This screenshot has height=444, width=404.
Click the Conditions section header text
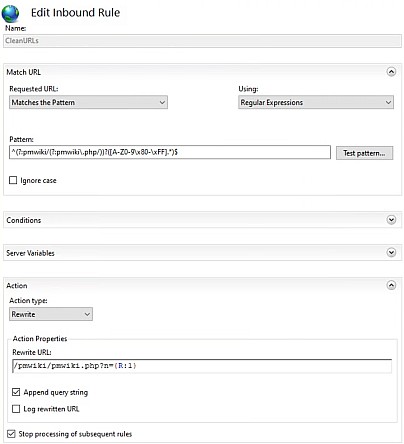tap(24, 220)
